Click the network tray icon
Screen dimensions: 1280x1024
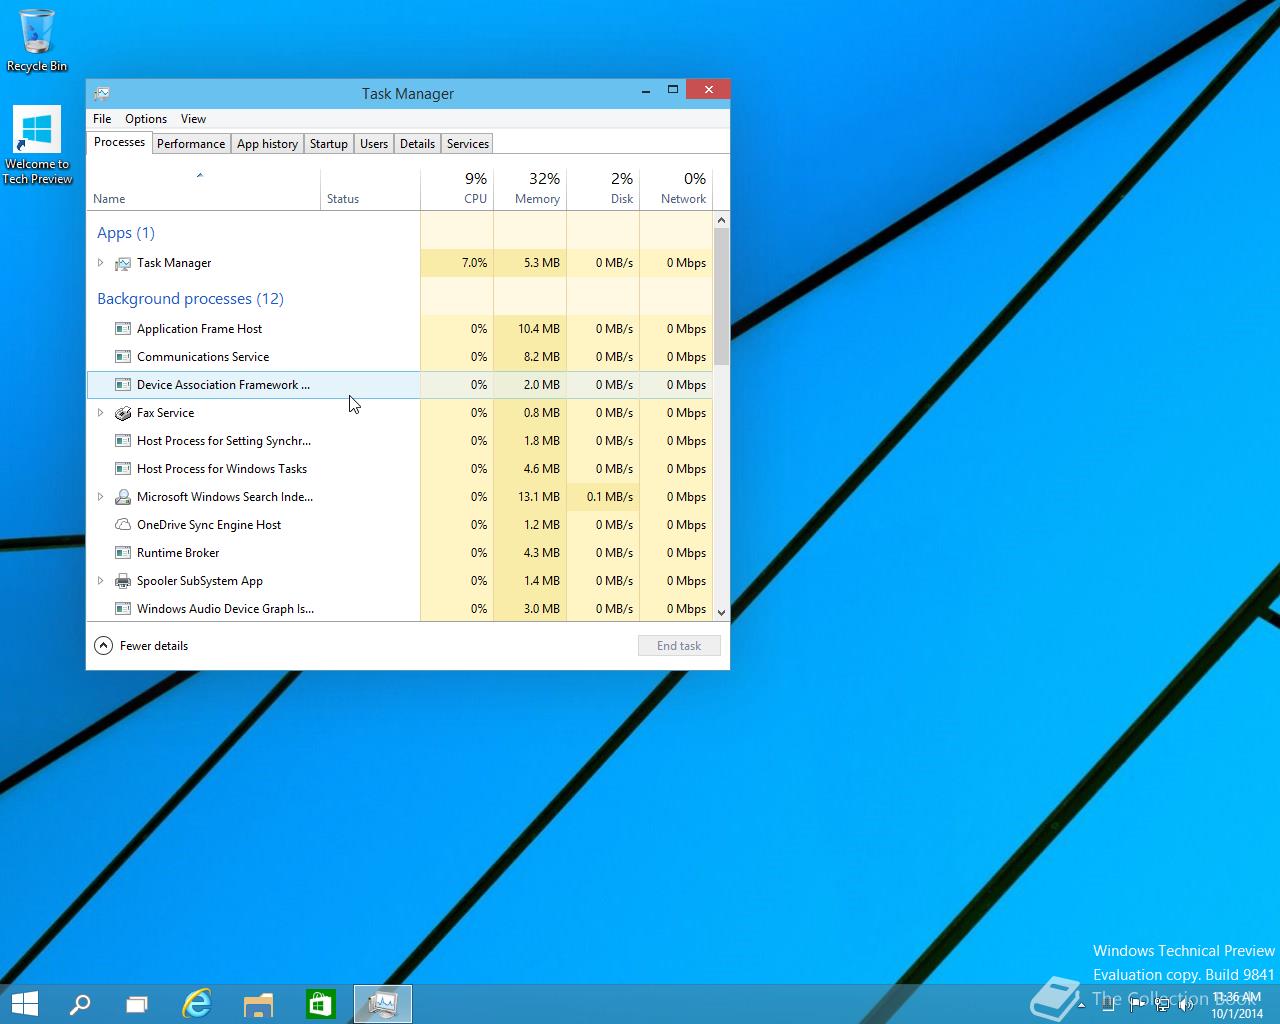pyautogui.click(x=1161, y=1005)
